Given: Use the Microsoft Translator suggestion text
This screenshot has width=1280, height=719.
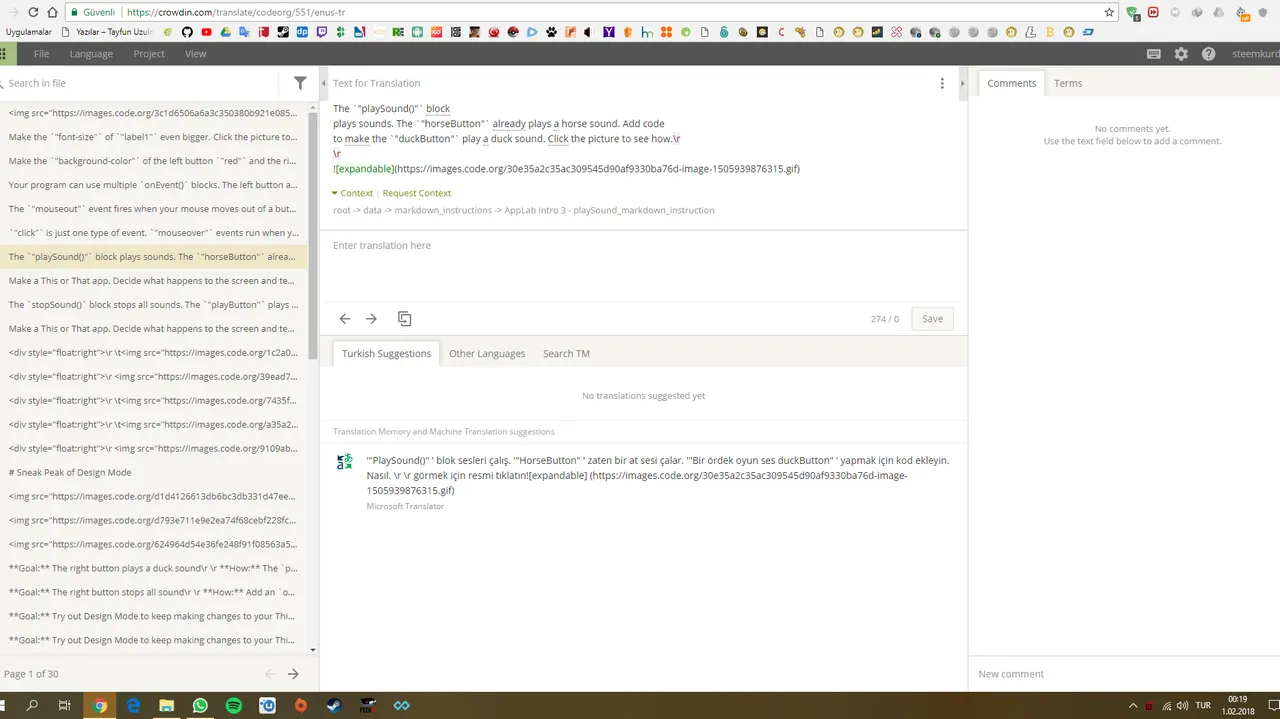Looking at the screenshot, I should coord(657,475).
